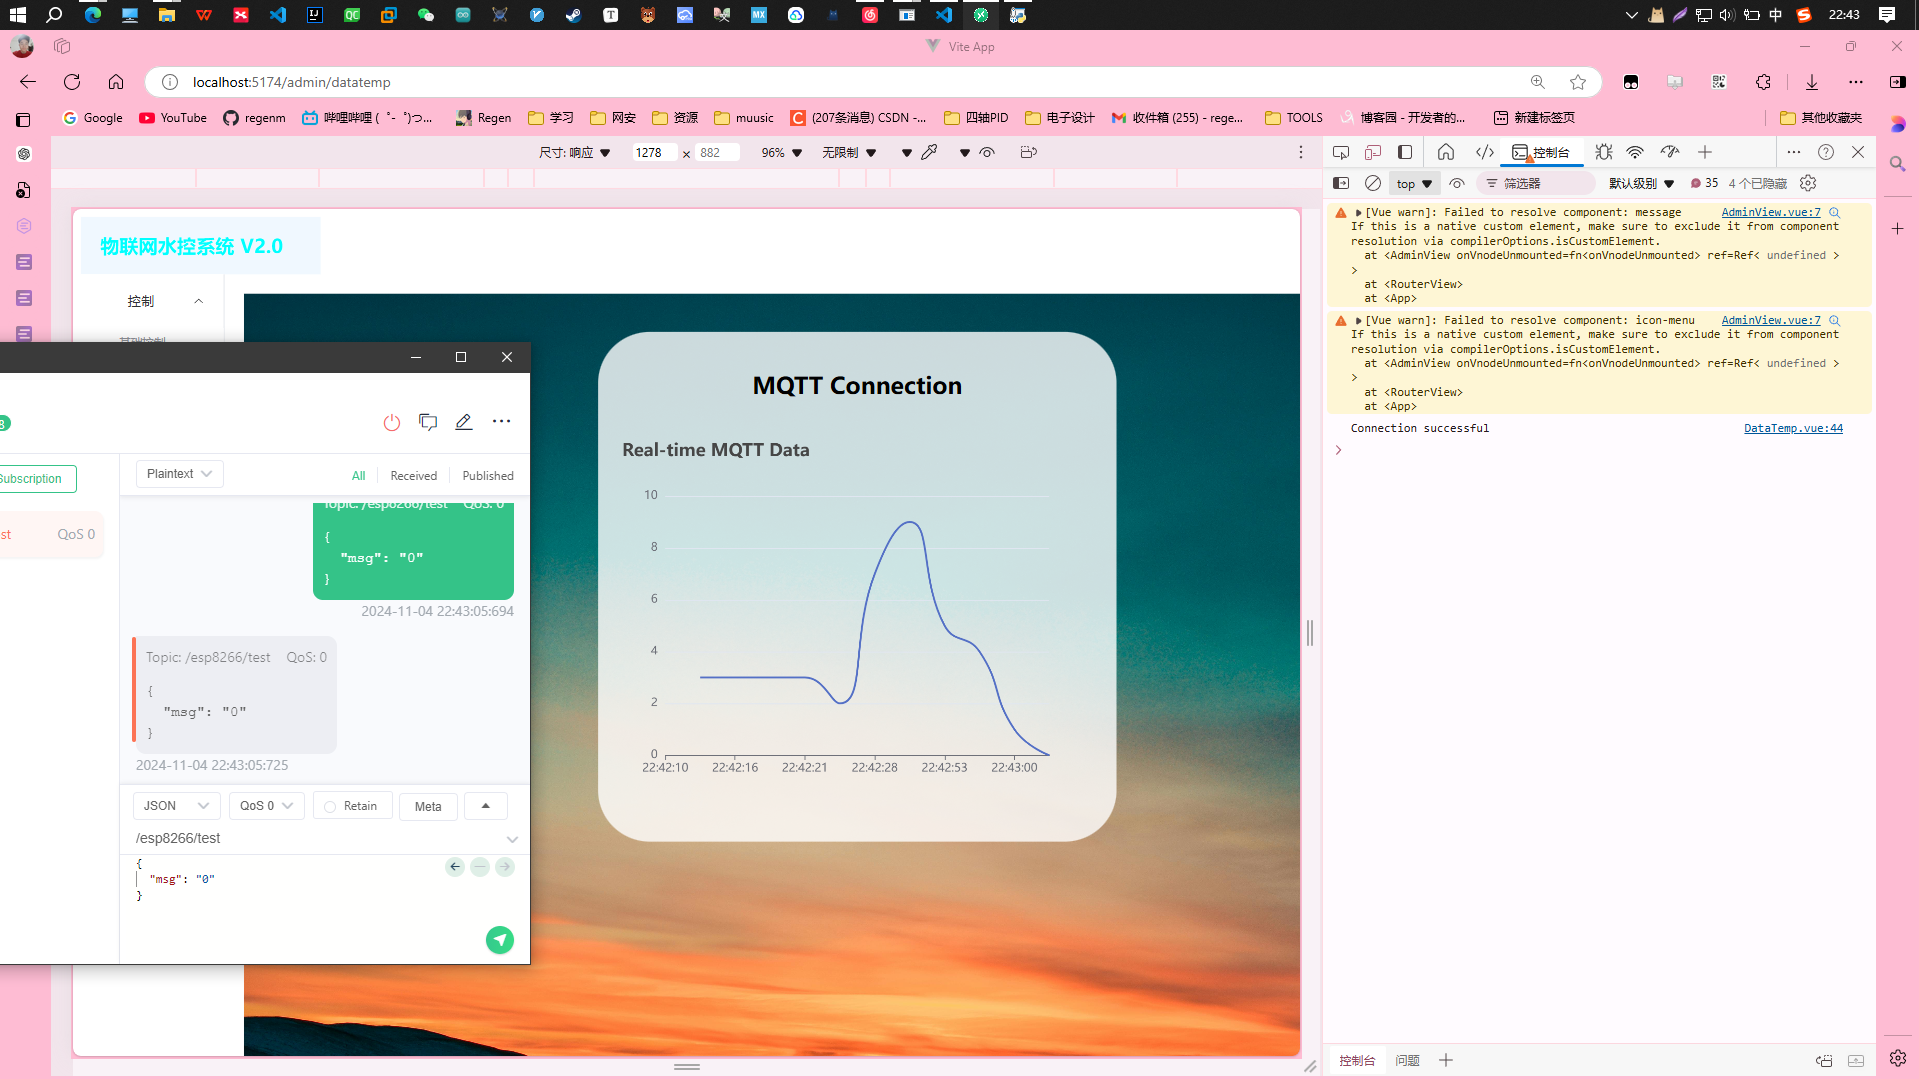Click the dock side panel icon in DevTools
The height and width of the screenshot is (1079, 1919).
(1405, 152)
